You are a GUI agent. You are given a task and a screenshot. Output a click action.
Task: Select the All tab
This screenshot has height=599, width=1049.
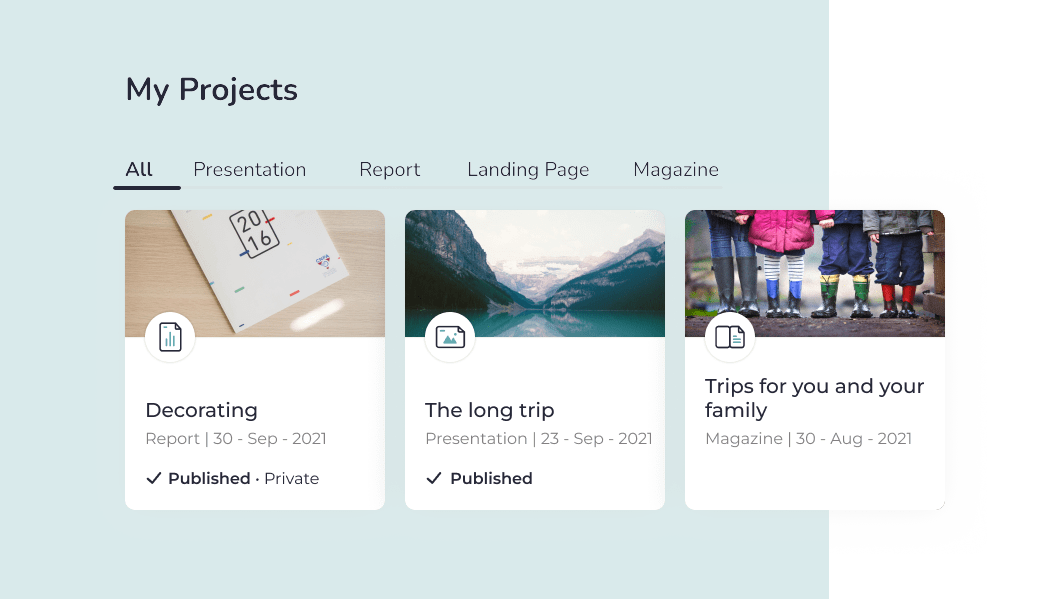[x=139, y=169]
